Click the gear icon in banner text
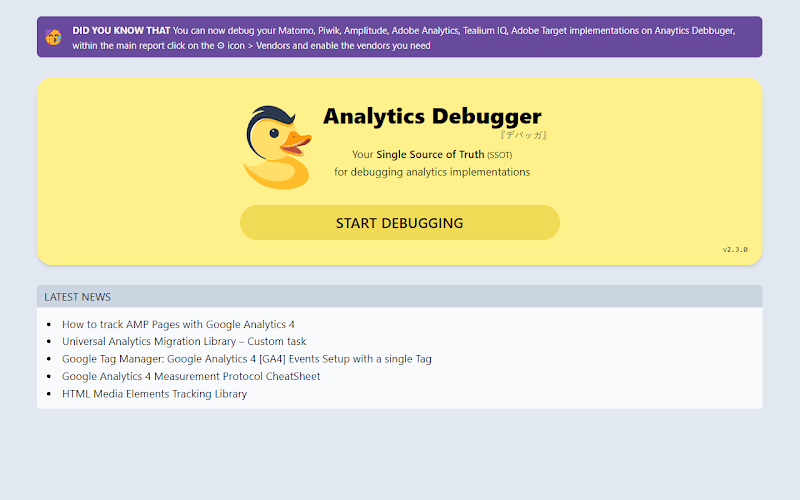This screenshot has height=500, width=800. click(x=220, y=45)
